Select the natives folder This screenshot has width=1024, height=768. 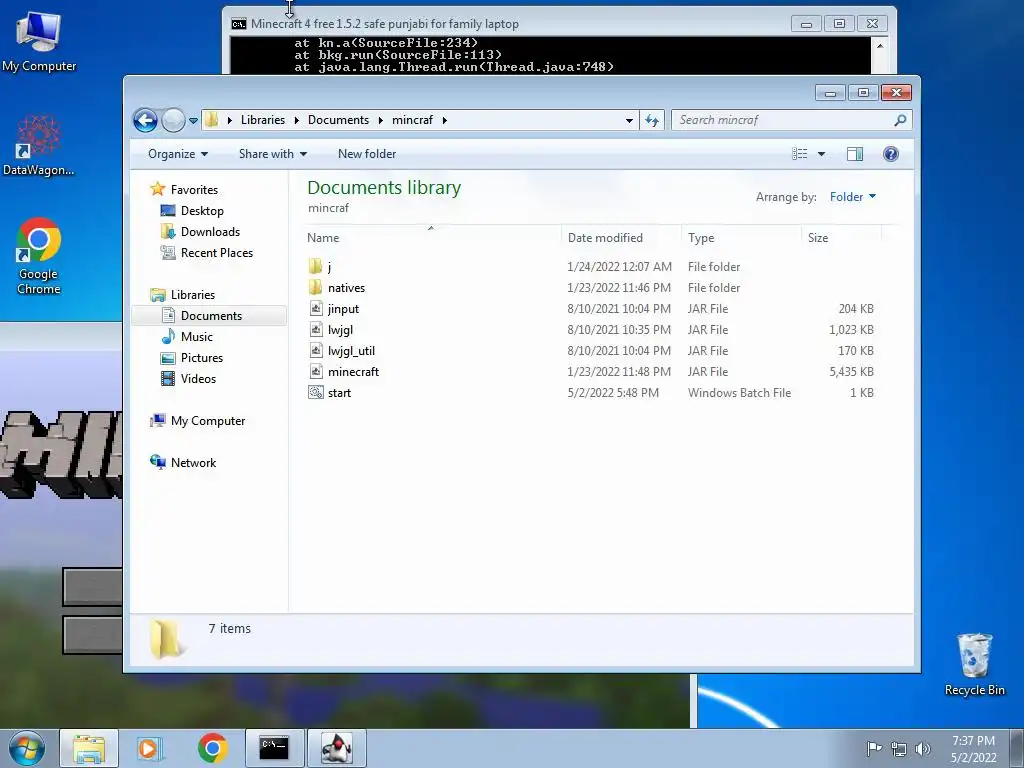pyautogui.click(x=346, y=288)
